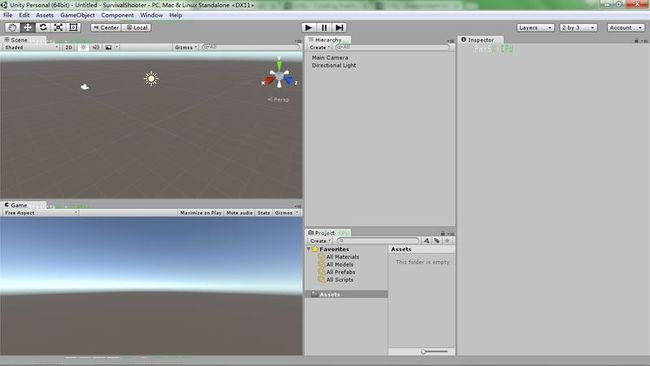Toggle Mute audio in Game view
The image size is (650, 366).
coord(239,213)
